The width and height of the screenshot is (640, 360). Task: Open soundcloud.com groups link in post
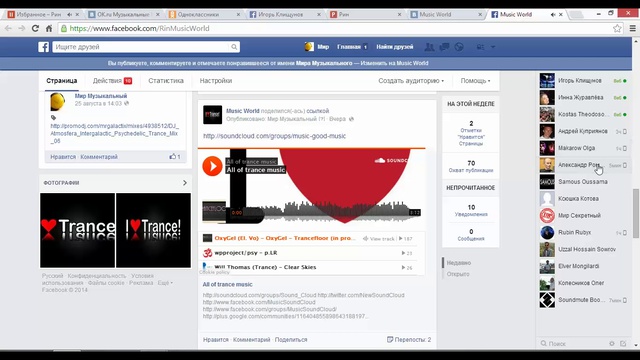pos(274,136)
